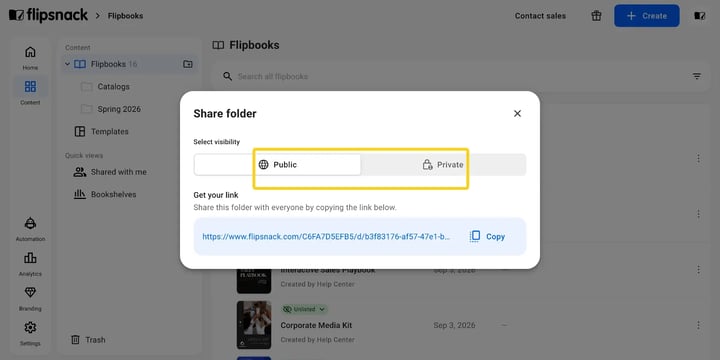Click the search magnifier icon

pos(227,76)
